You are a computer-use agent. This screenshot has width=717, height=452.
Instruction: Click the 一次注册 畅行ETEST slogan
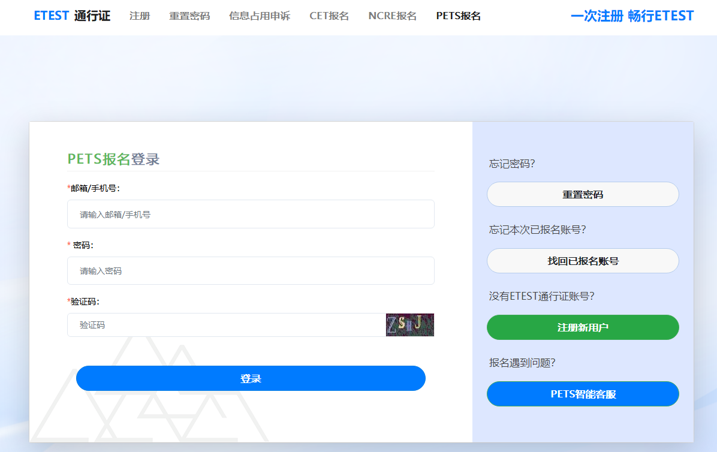[631, 16]
